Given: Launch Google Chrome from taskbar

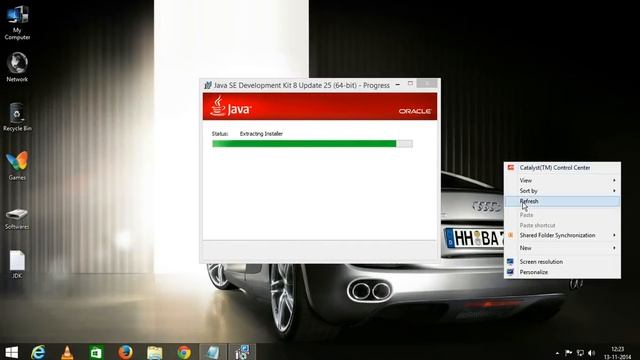Looking at the screenshot, I should (x=184, y=352).
